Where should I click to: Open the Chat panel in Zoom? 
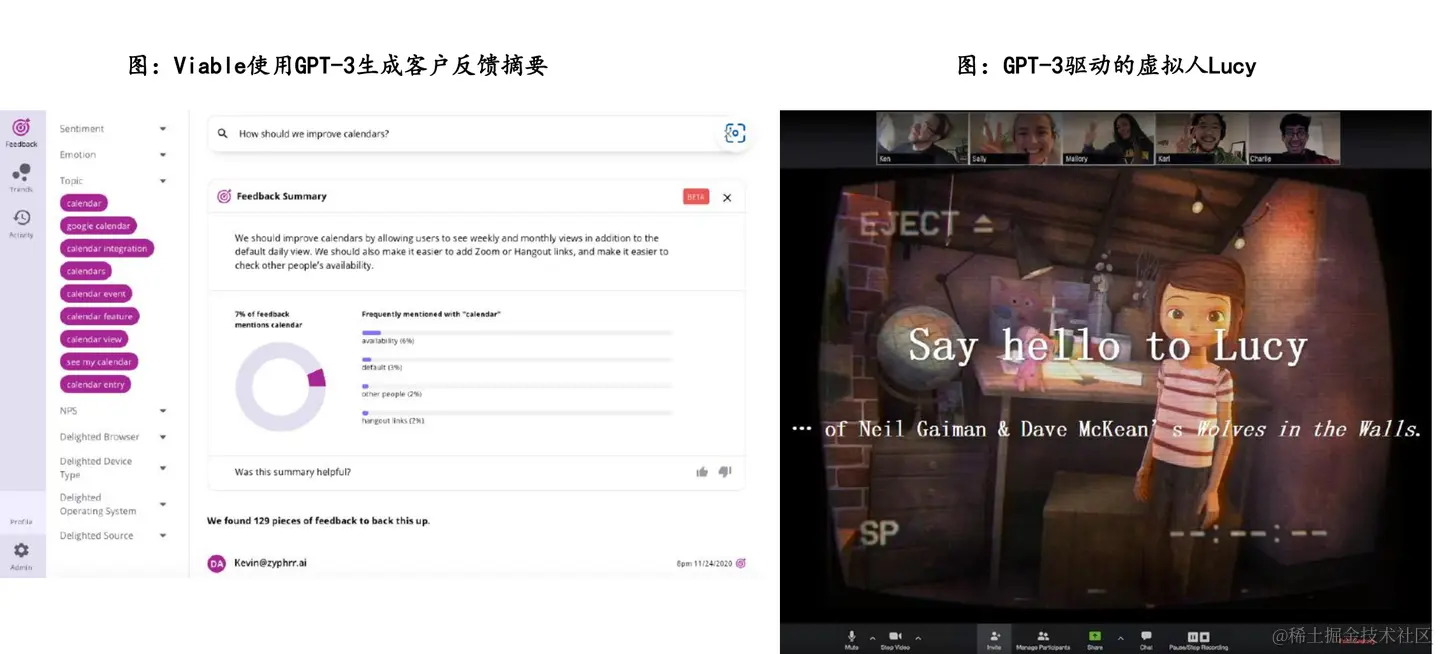[x=1146, y=640]
